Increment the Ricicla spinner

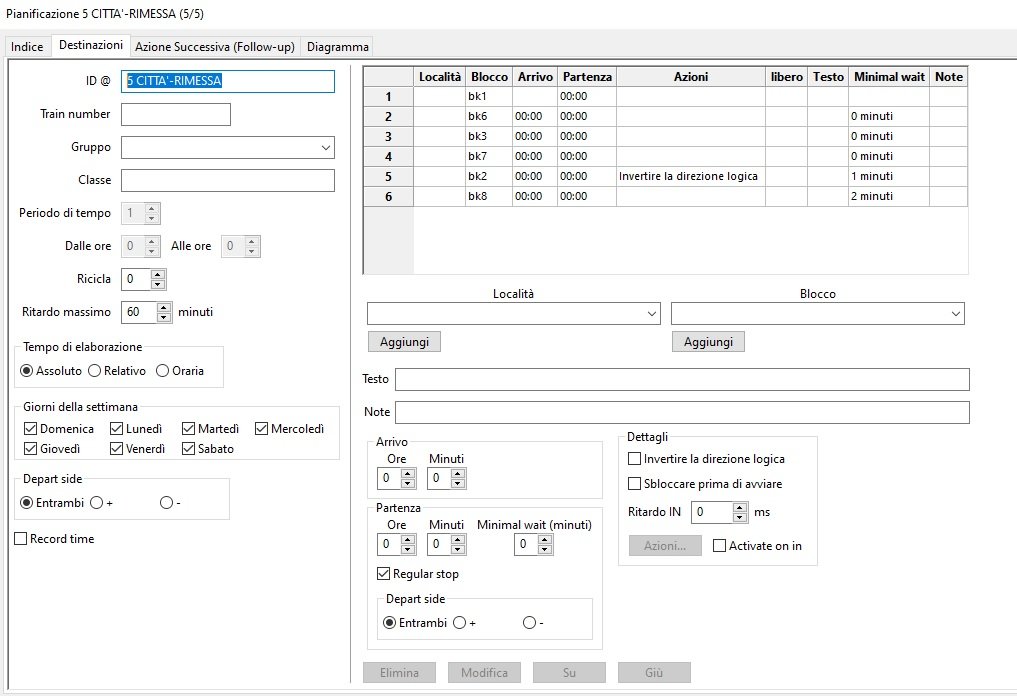tap(158, 273)
